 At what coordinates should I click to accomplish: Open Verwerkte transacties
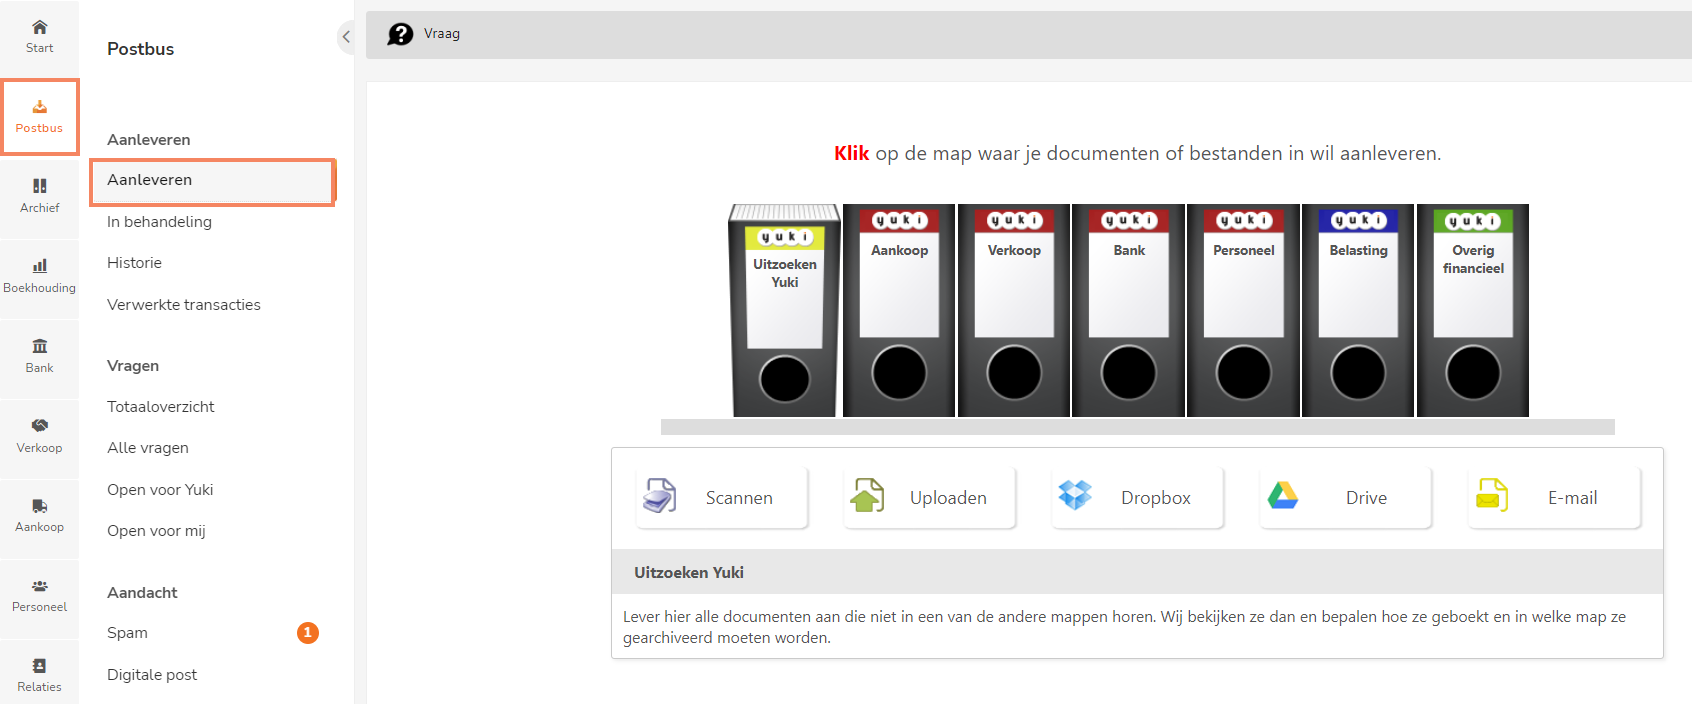pos(184,305)
